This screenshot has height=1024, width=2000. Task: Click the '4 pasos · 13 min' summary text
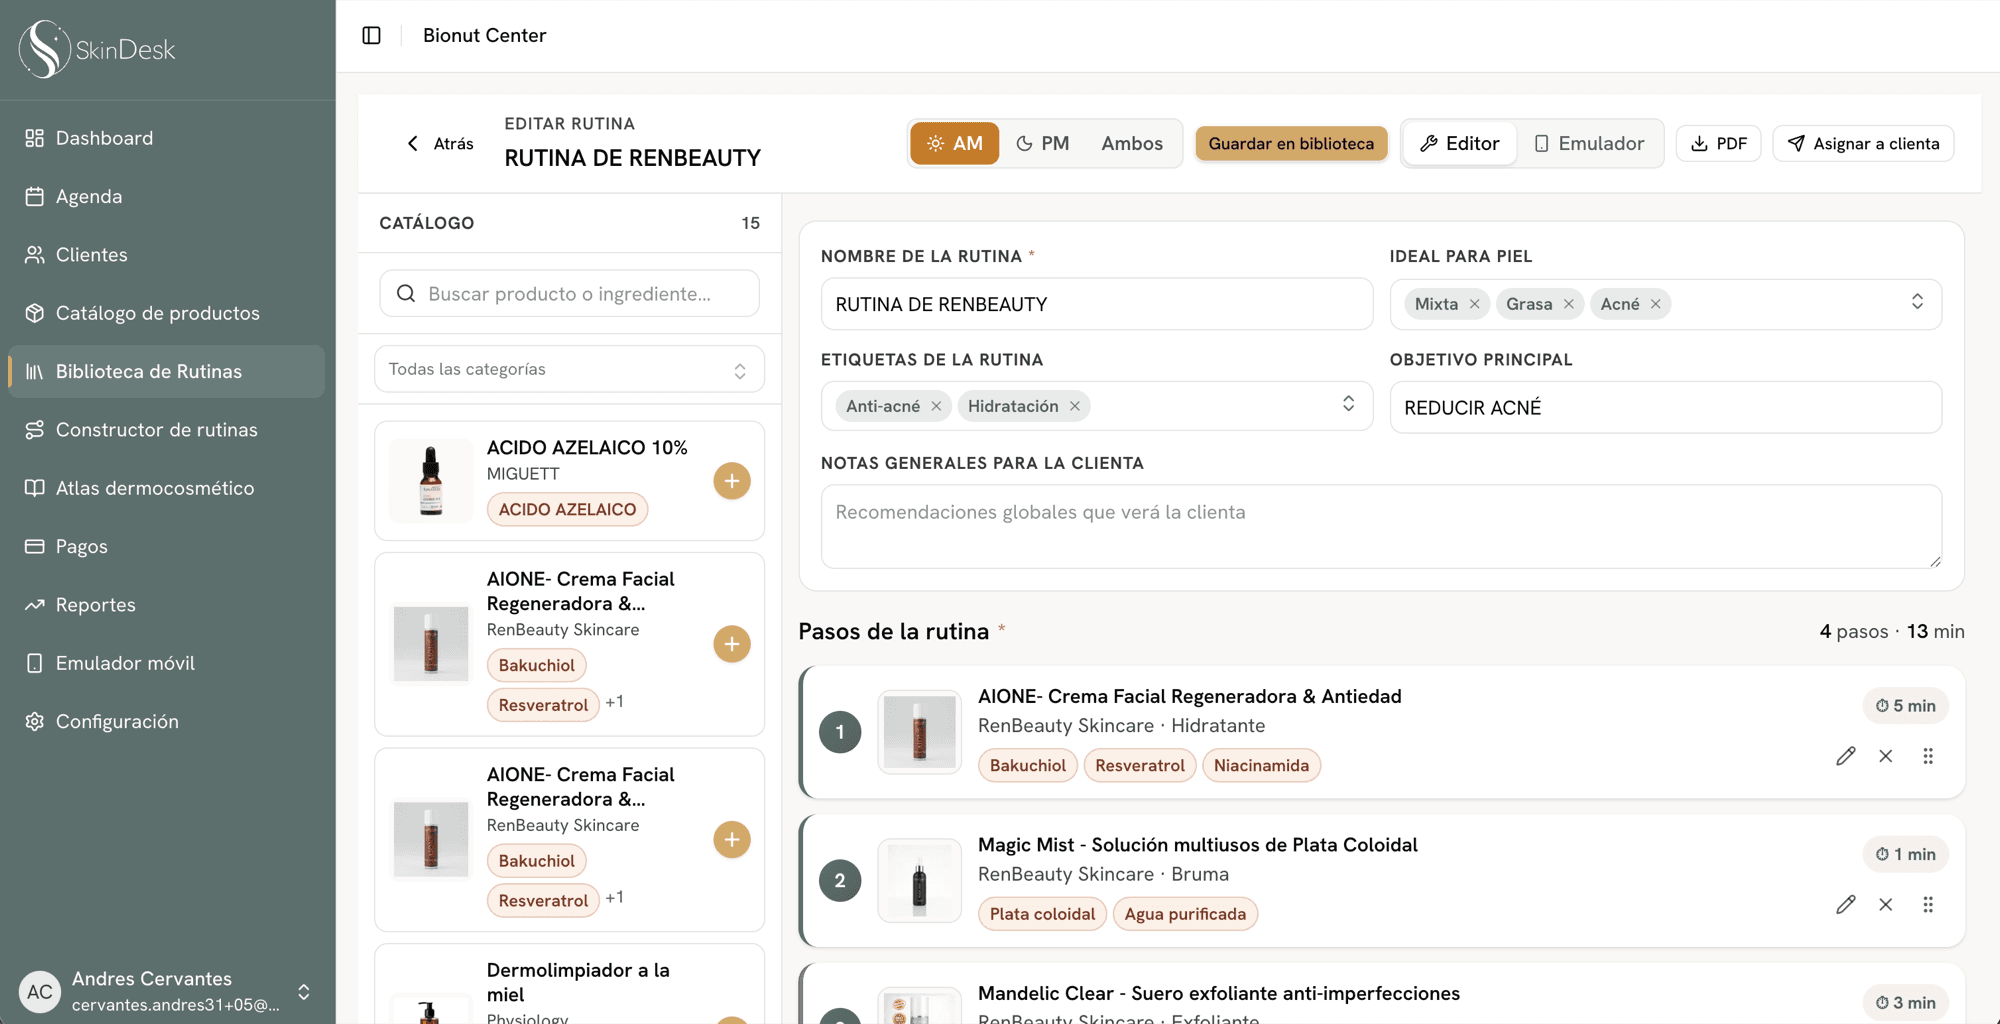tap(1891, 632)
